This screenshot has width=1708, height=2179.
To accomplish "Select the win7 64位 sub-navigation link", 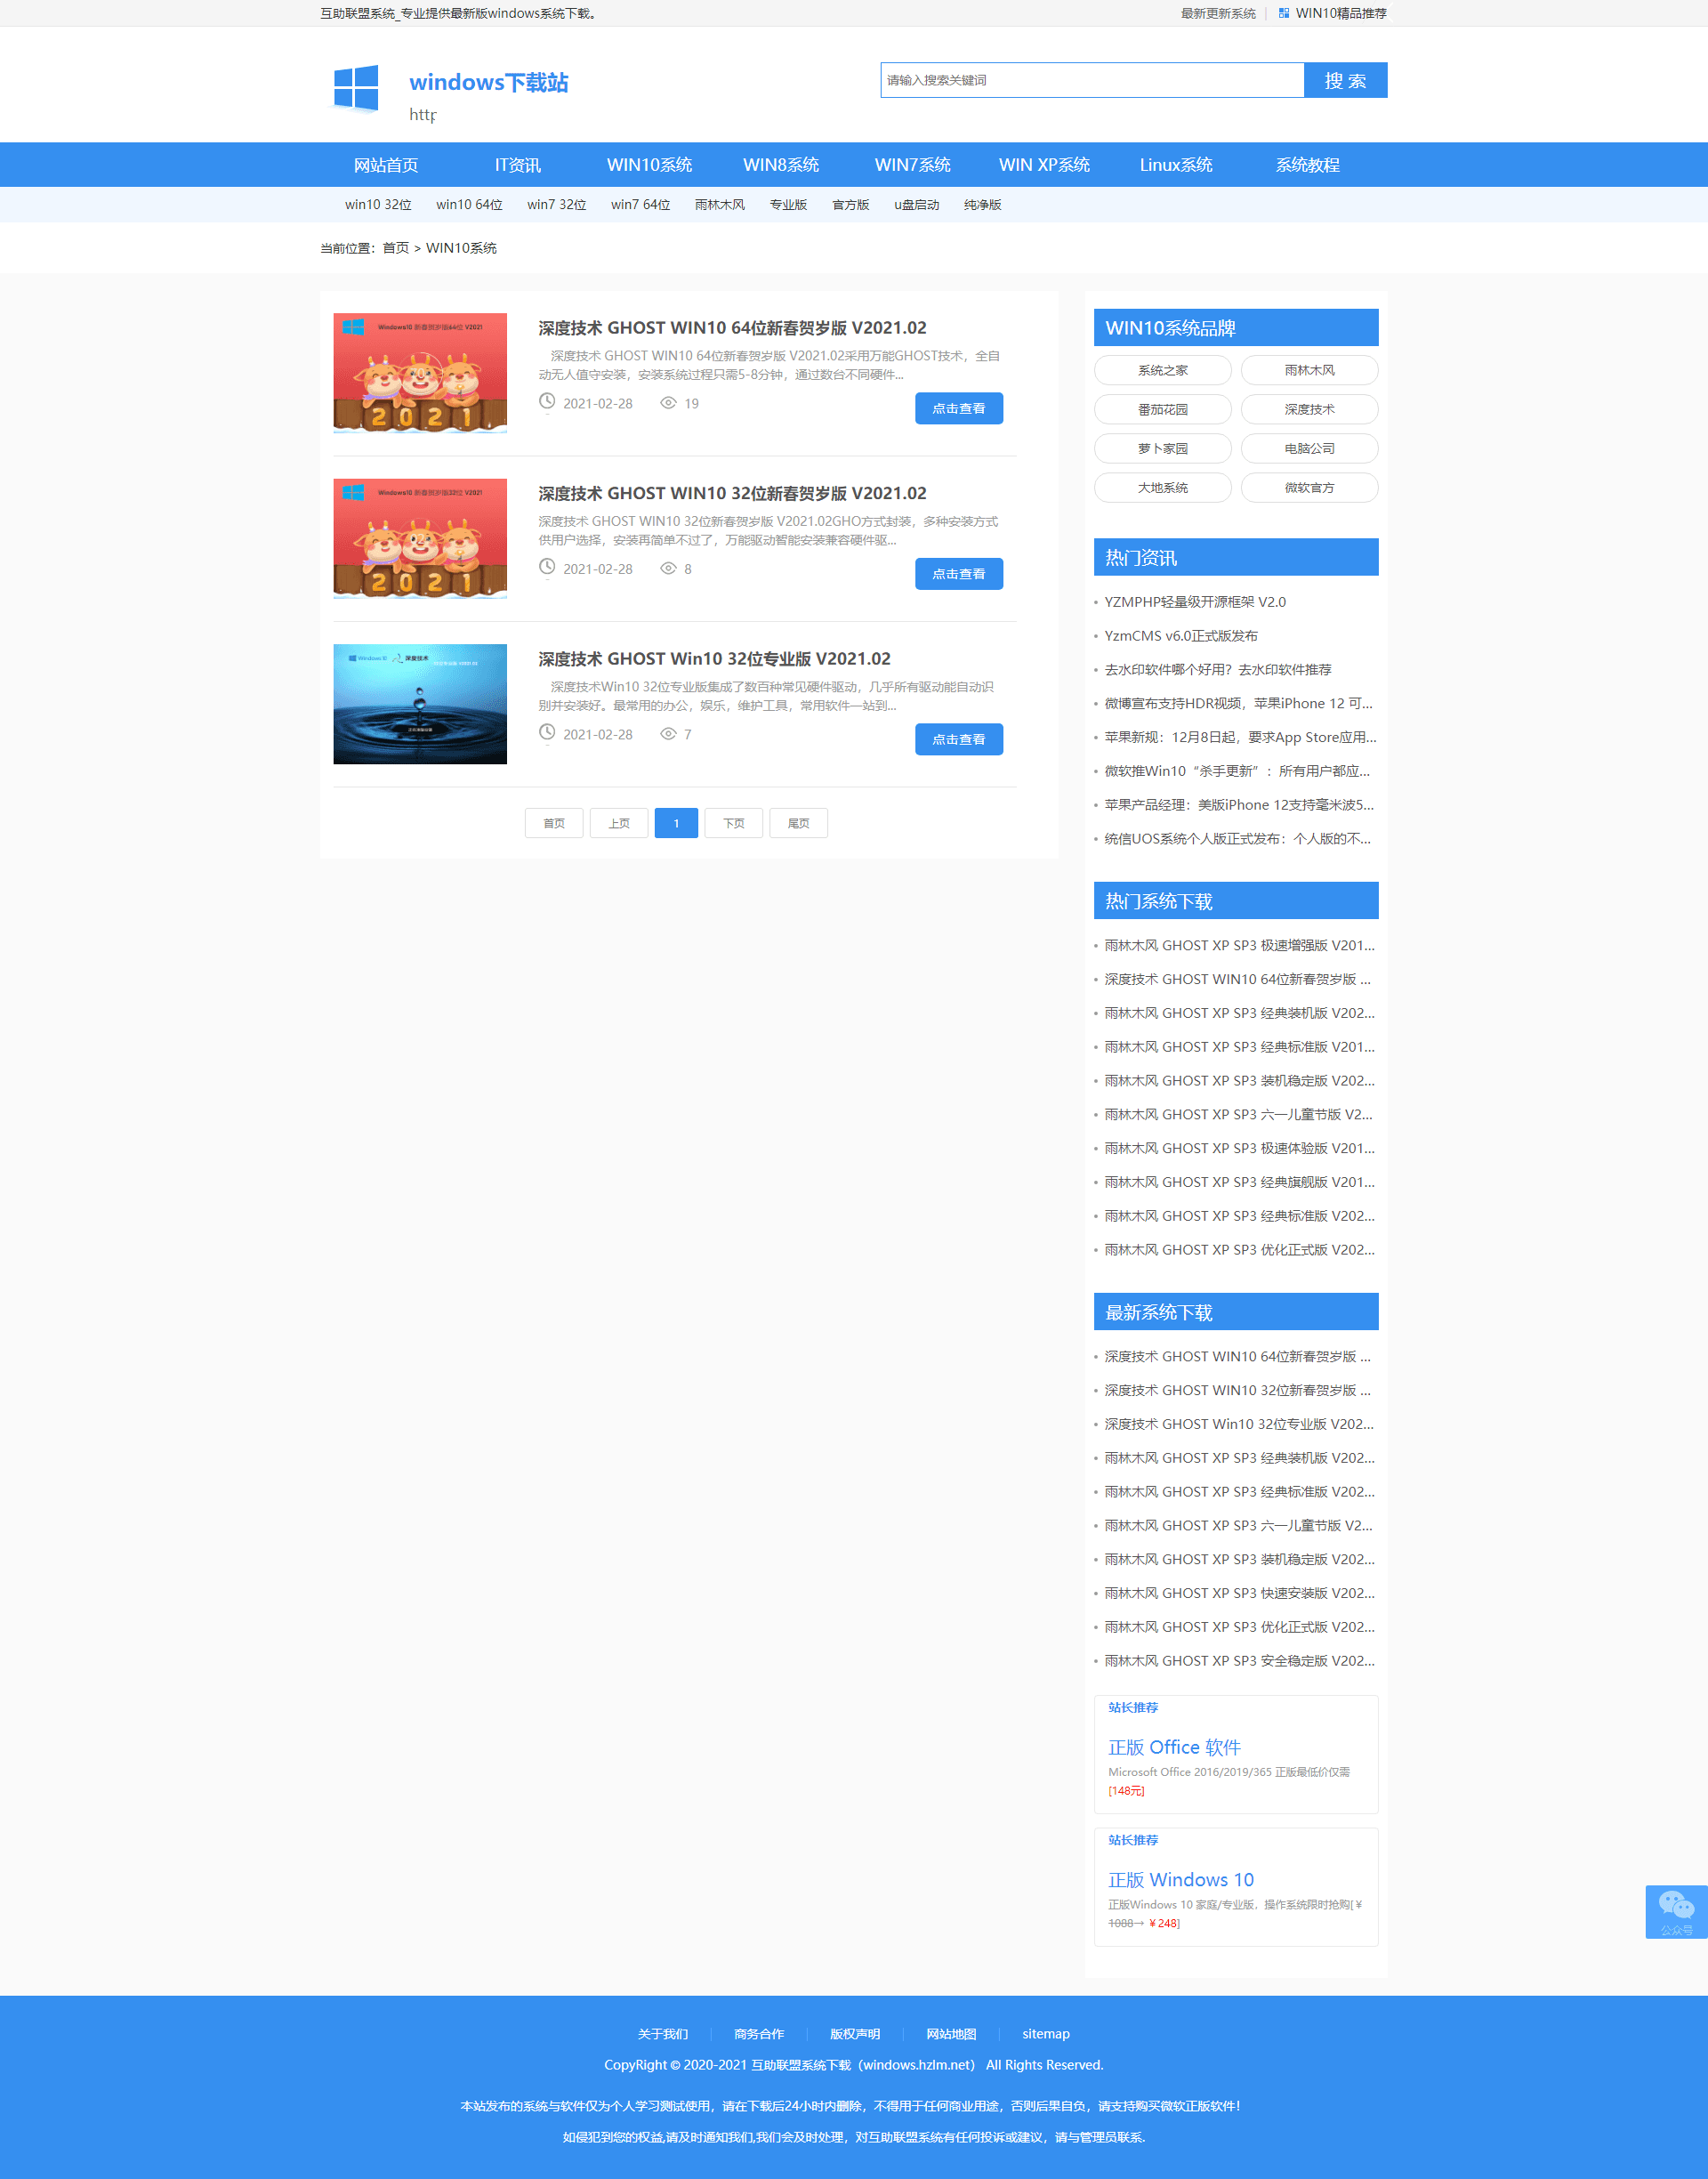I will pos(640,205).
